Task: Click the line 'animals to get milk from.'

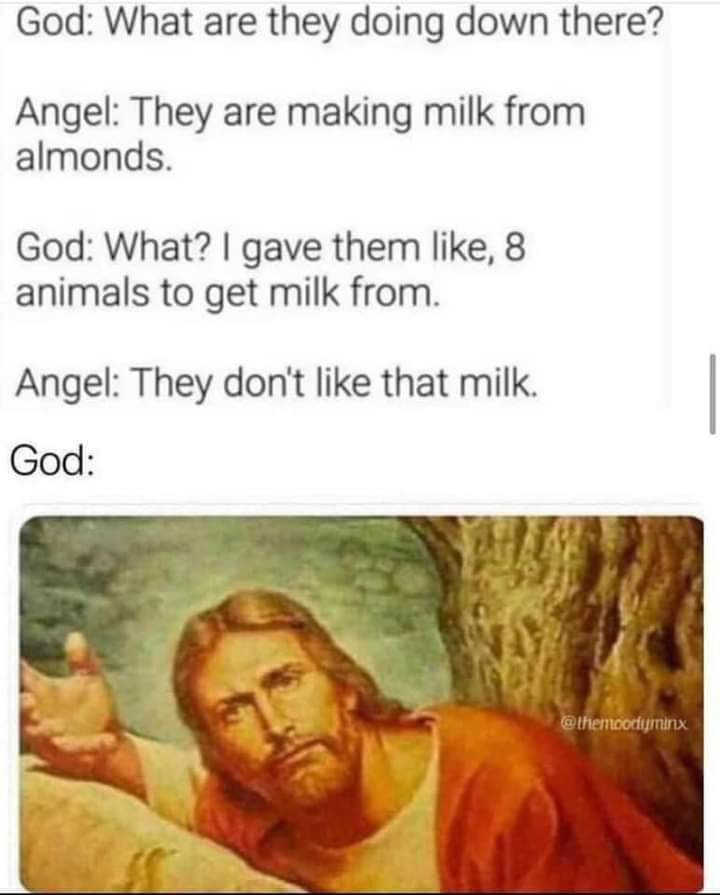Action: [228, 293]
